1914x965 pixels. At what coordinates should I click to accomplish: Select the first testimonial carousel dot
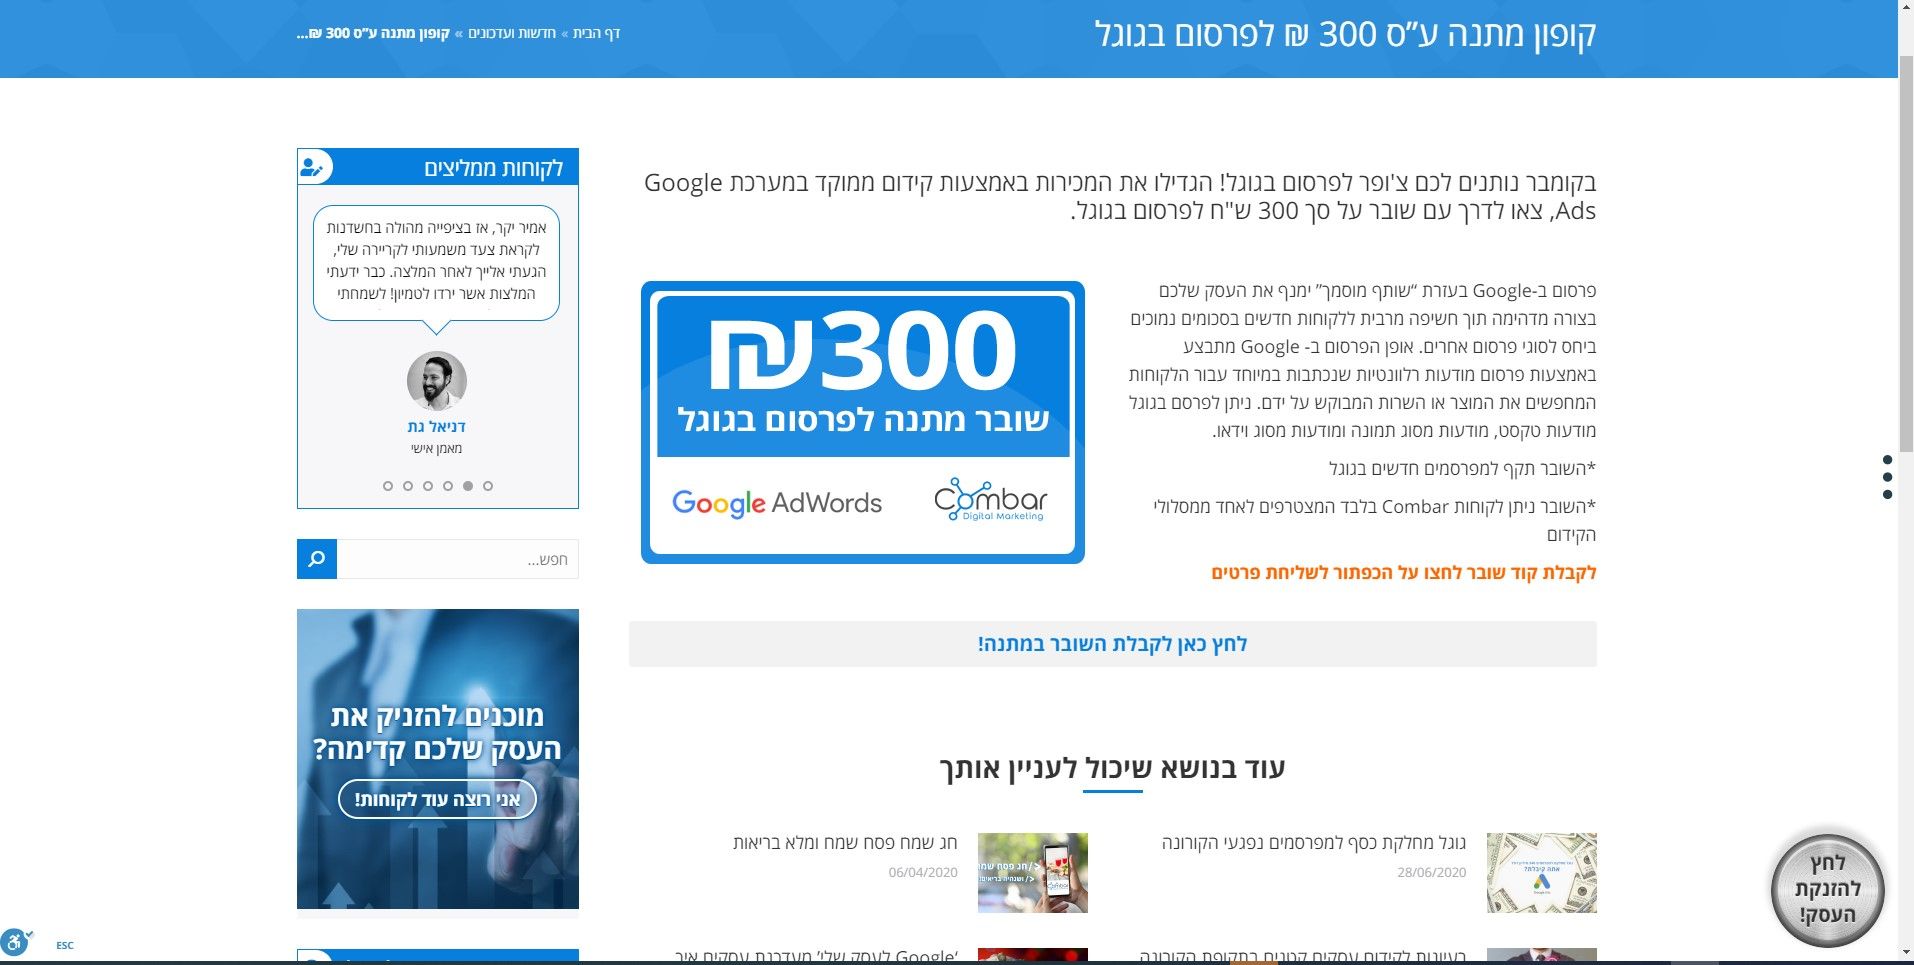tap(388, 486)
